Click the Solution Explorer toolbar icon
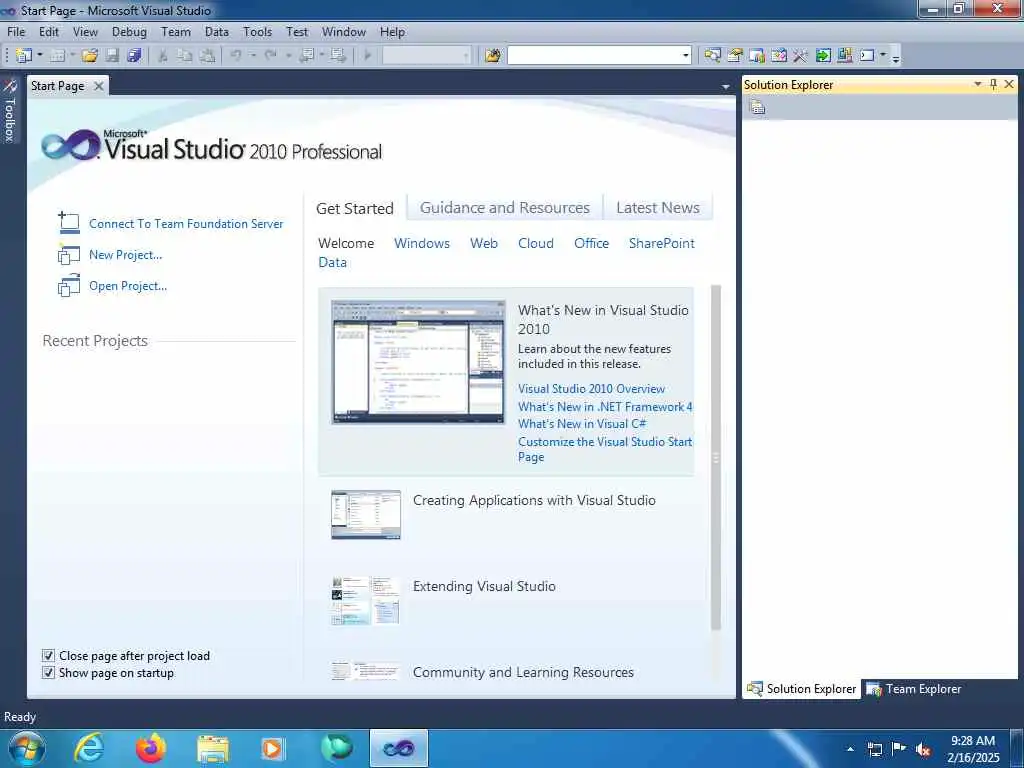The height and width of the screenshot is (768, 1024). 712,56
